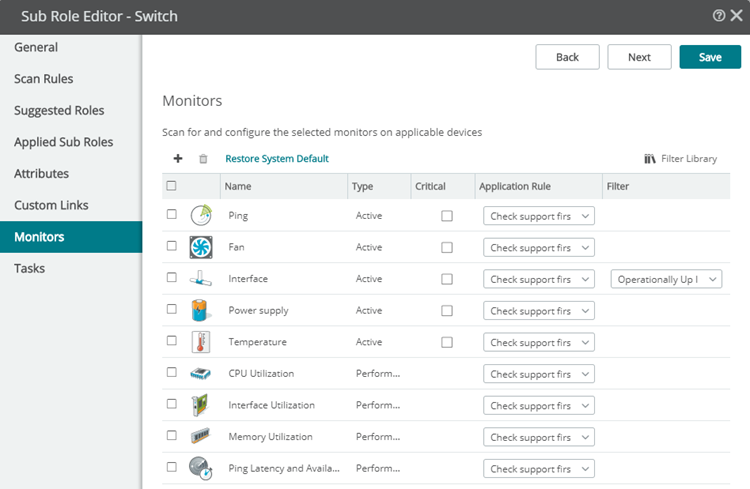Open Ping Latency Application Rule dropdown

click(x=539, y=468)
